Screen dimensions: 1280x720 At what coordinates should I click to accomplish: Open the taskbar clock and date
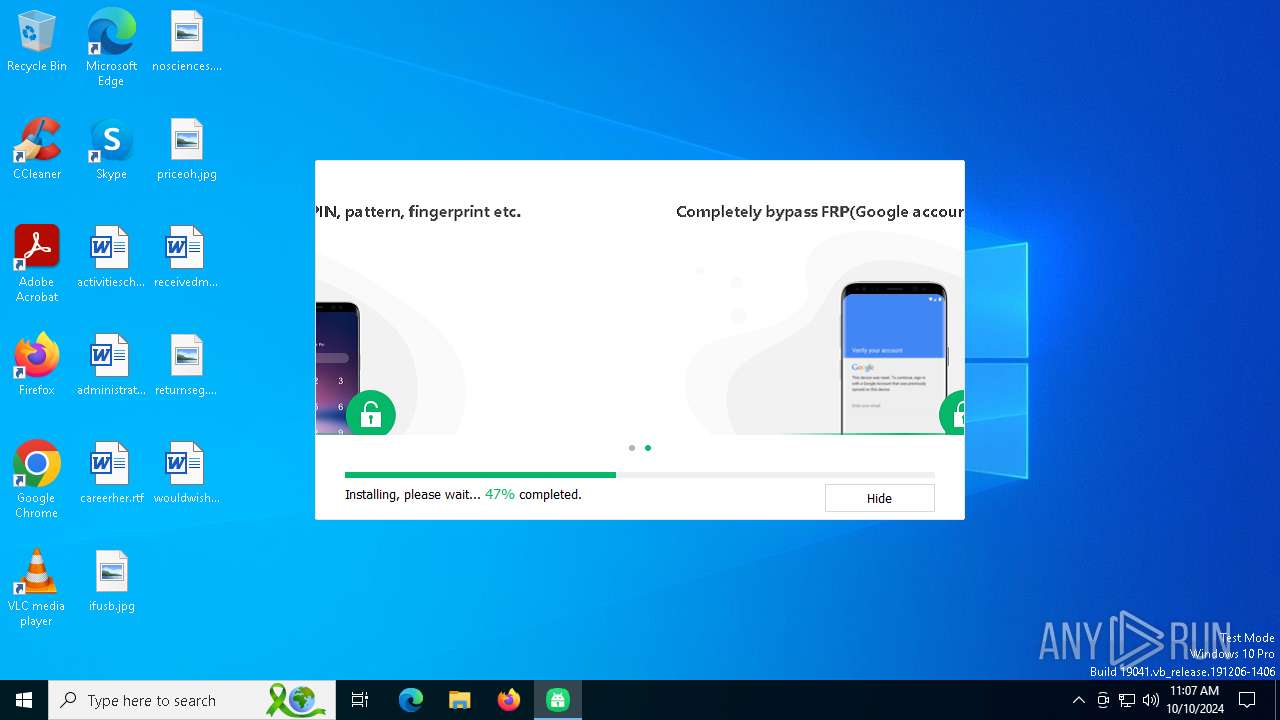[1195, 700]
